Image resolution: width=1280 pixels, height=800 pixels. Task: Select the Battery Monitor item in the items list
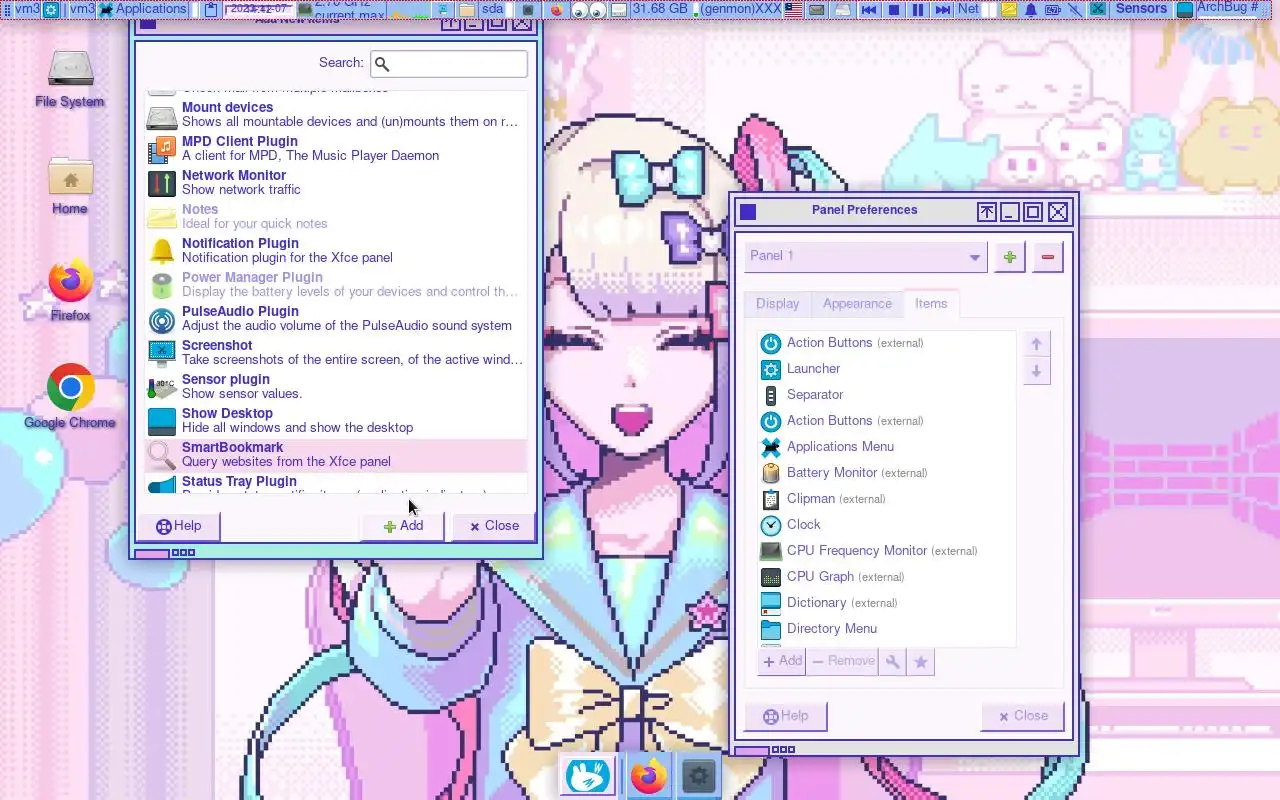coord(887,473)
